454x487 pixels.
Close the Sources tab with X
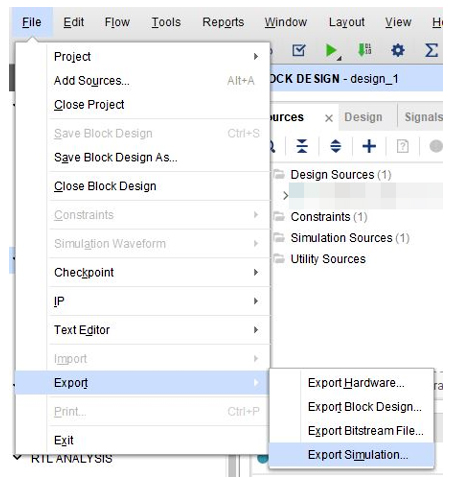pyautogui.click(x=329, y=118)
